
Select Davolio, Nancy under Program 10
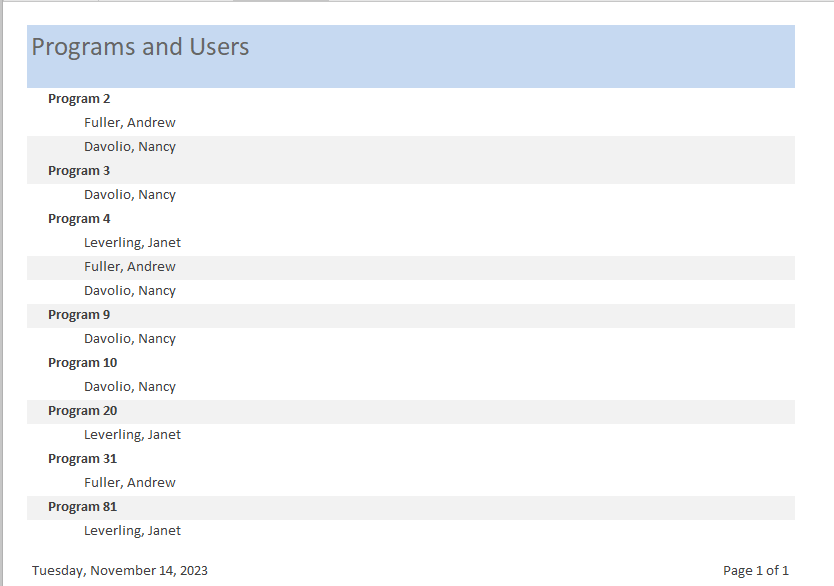click(x=130, y=387)
